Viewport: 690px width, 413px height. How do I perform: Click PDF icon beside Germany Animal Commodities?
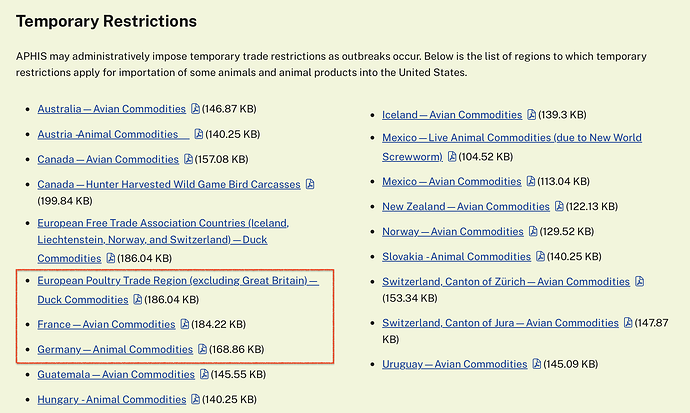tap(202, 349)
